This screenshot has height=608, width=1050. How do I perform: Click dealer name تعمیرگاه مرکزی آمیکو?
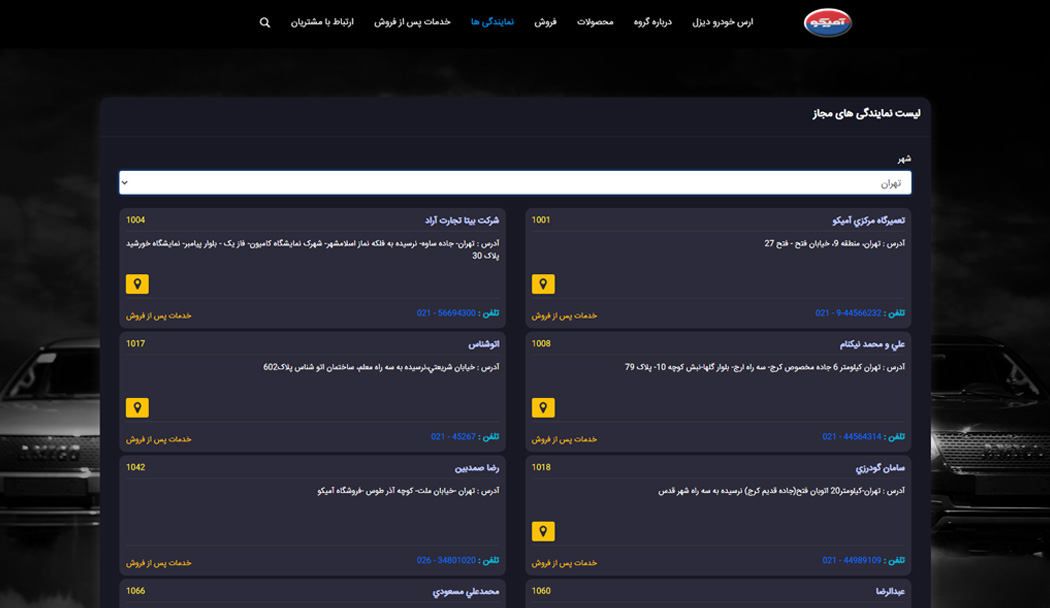tap(869, 220)
